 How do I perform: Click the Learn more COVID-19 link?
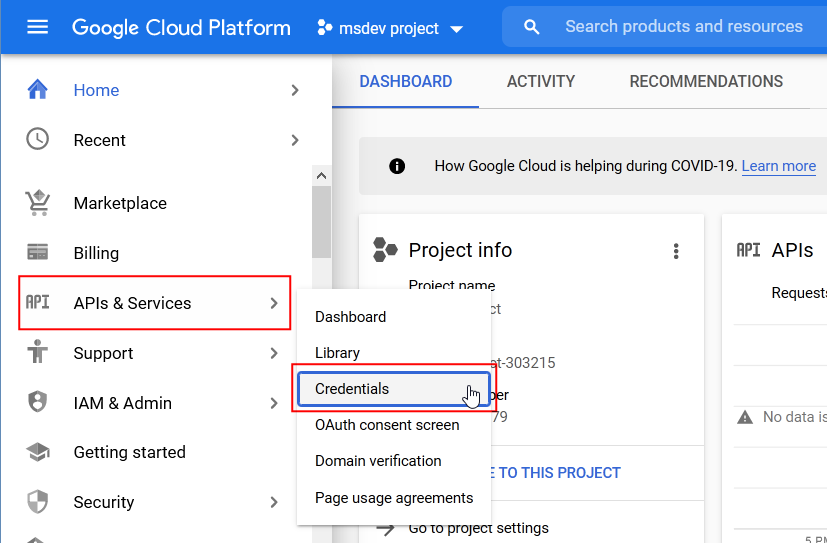point(778,166)
